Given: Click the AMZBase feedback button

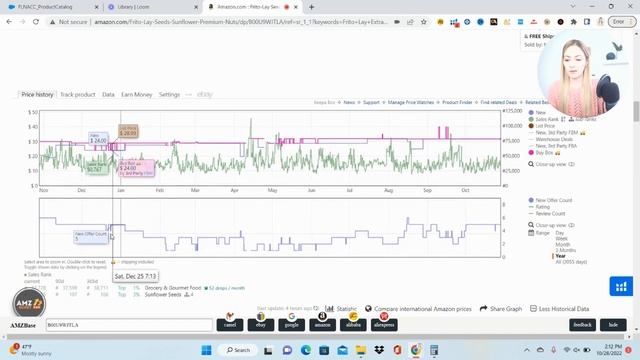Looking at the screenshot, I should click(582, 325).
